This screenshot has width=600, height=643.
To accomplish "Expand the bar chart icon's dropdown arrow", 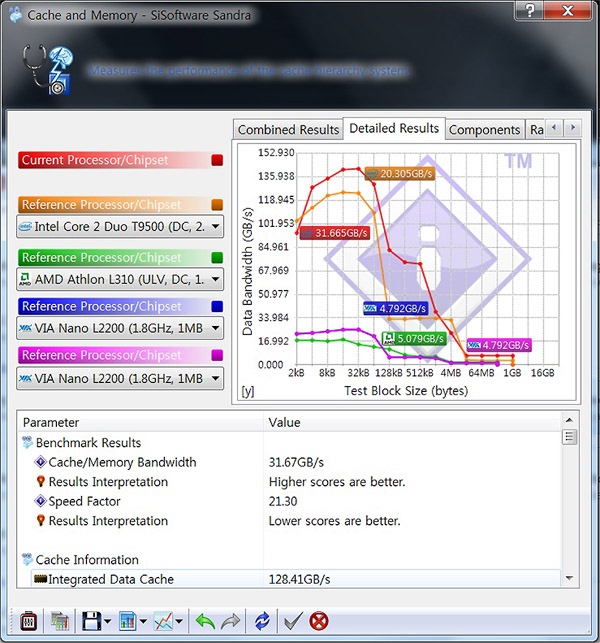I will coord(143,621).
